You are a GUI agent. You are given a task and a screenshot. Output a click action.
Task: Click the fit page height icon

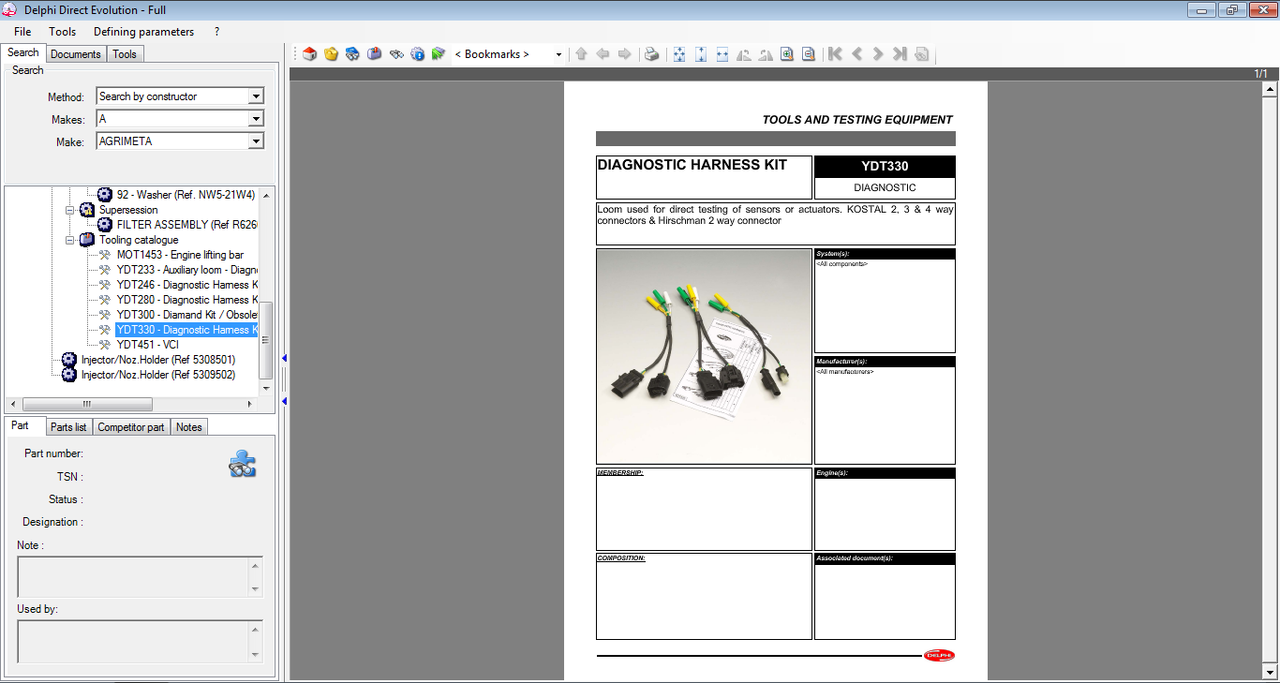coord(701,54)
